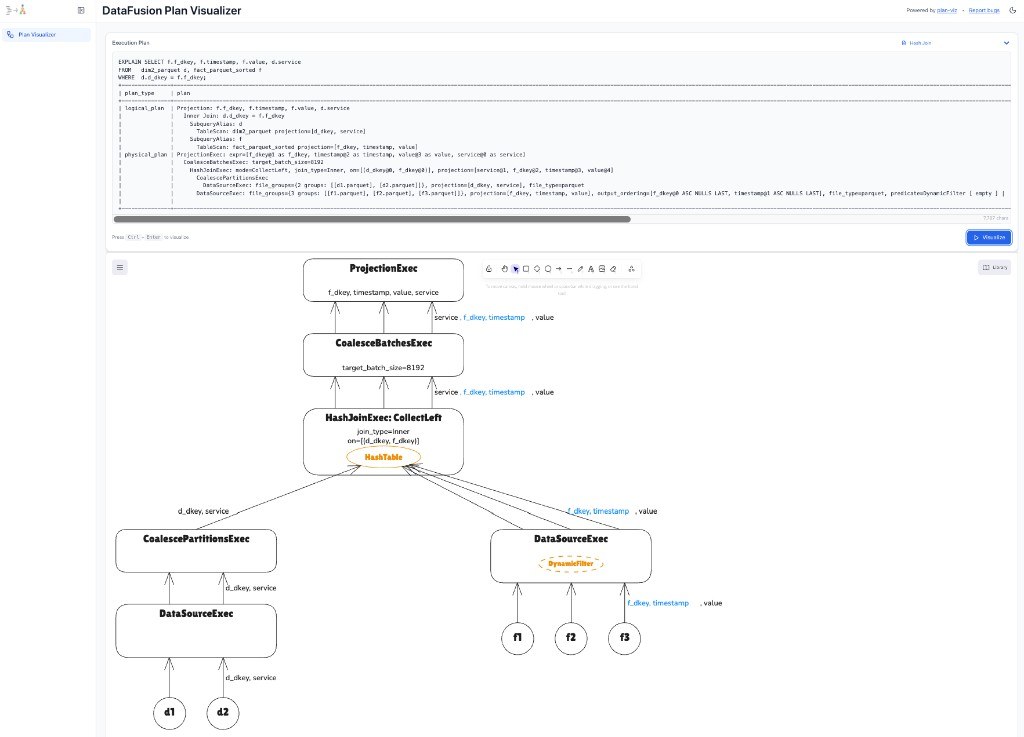Click inside the execution plan text area
Screen dimensions: 1024x737
[x=562, y=133]
